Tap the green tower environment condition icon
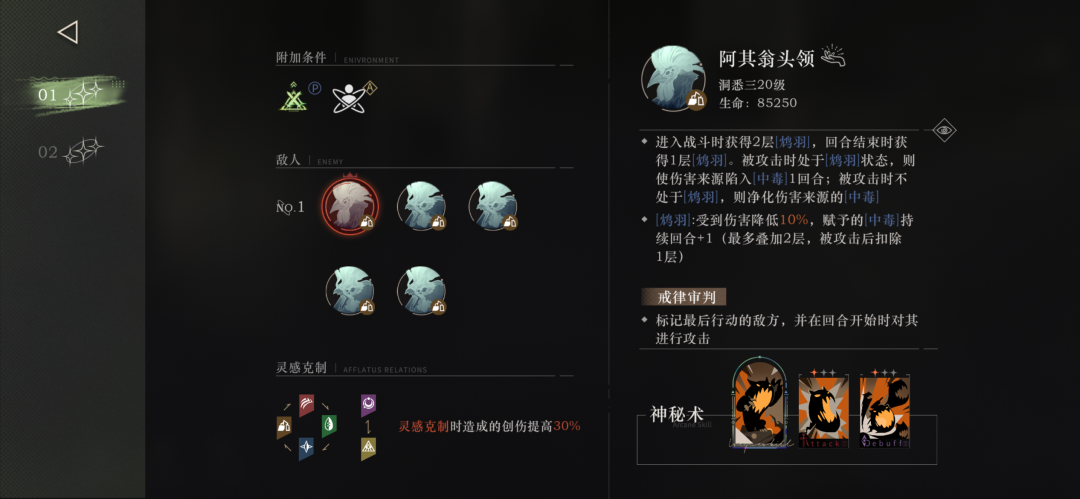 (292, 96)
